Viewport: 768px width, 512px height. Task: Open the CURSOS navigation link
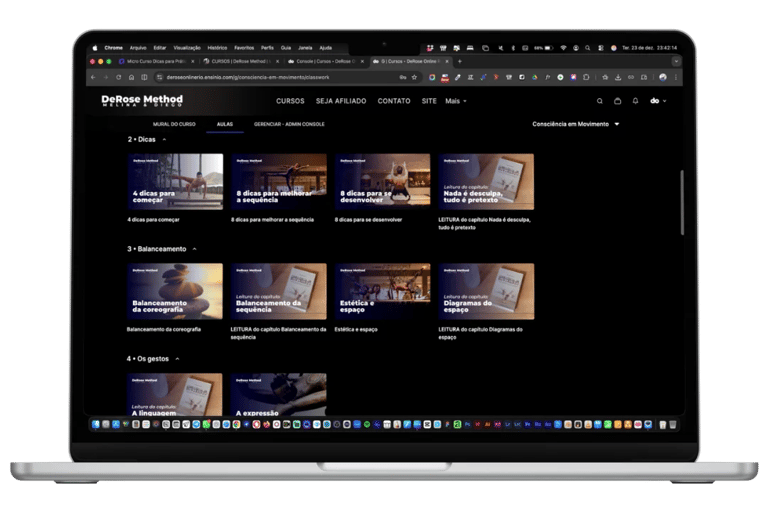[x=290, y=101]
